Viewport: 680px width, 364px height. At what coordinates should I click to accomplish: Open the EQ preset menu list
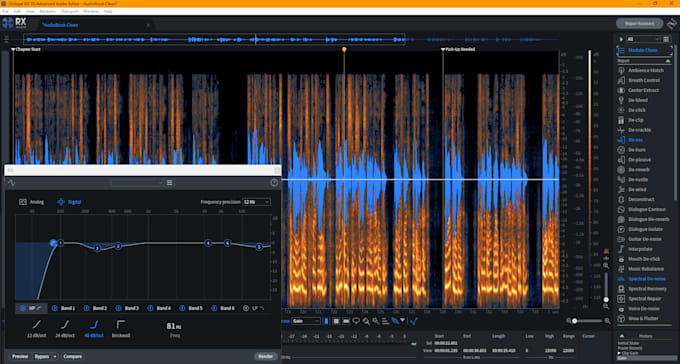point(170,183)
